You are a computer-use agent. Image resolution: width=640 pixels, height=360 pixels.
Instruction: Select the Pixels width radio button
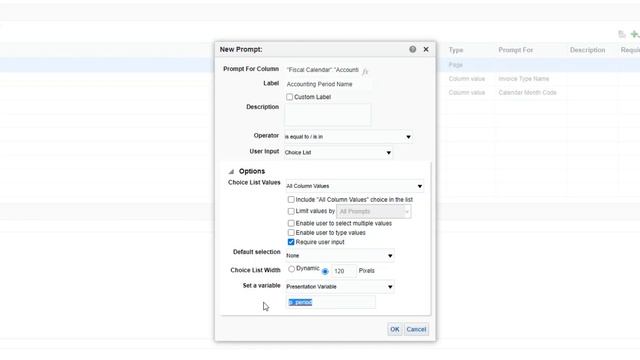coord(325,271)
